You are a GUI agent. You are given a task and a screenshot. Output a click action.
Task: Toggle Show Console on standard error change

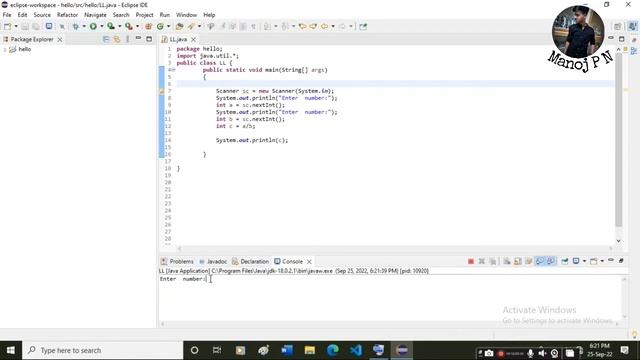tap(551, 261)
